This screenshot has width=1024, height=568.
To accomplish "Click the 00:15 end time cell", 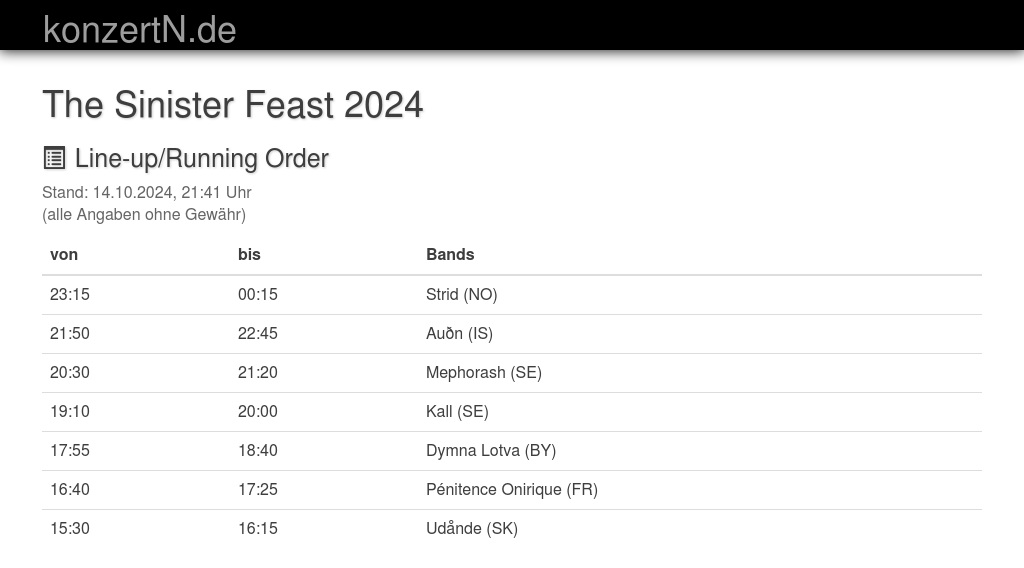I will pos(258,294).
